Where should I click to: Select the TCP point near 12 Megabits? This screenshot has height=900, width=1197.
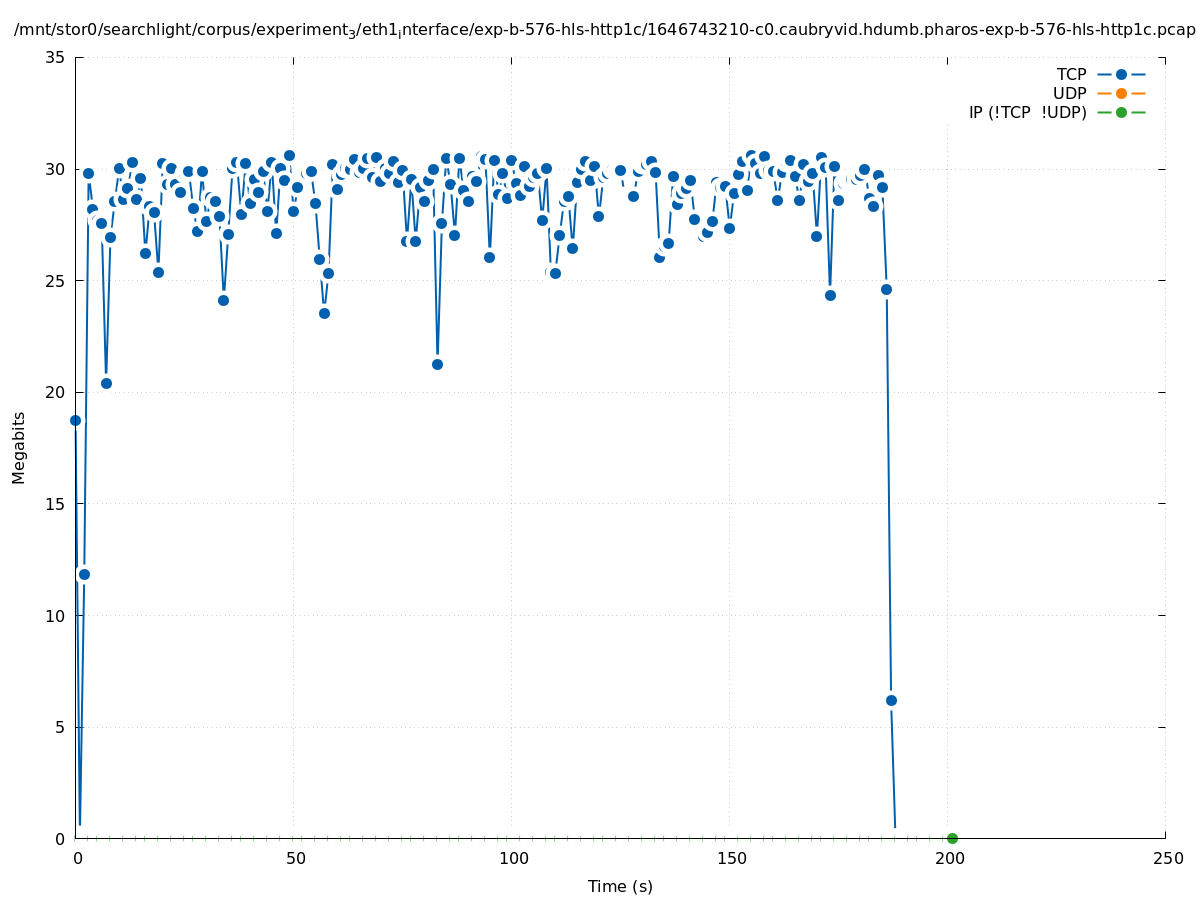(x=84, y=574)
